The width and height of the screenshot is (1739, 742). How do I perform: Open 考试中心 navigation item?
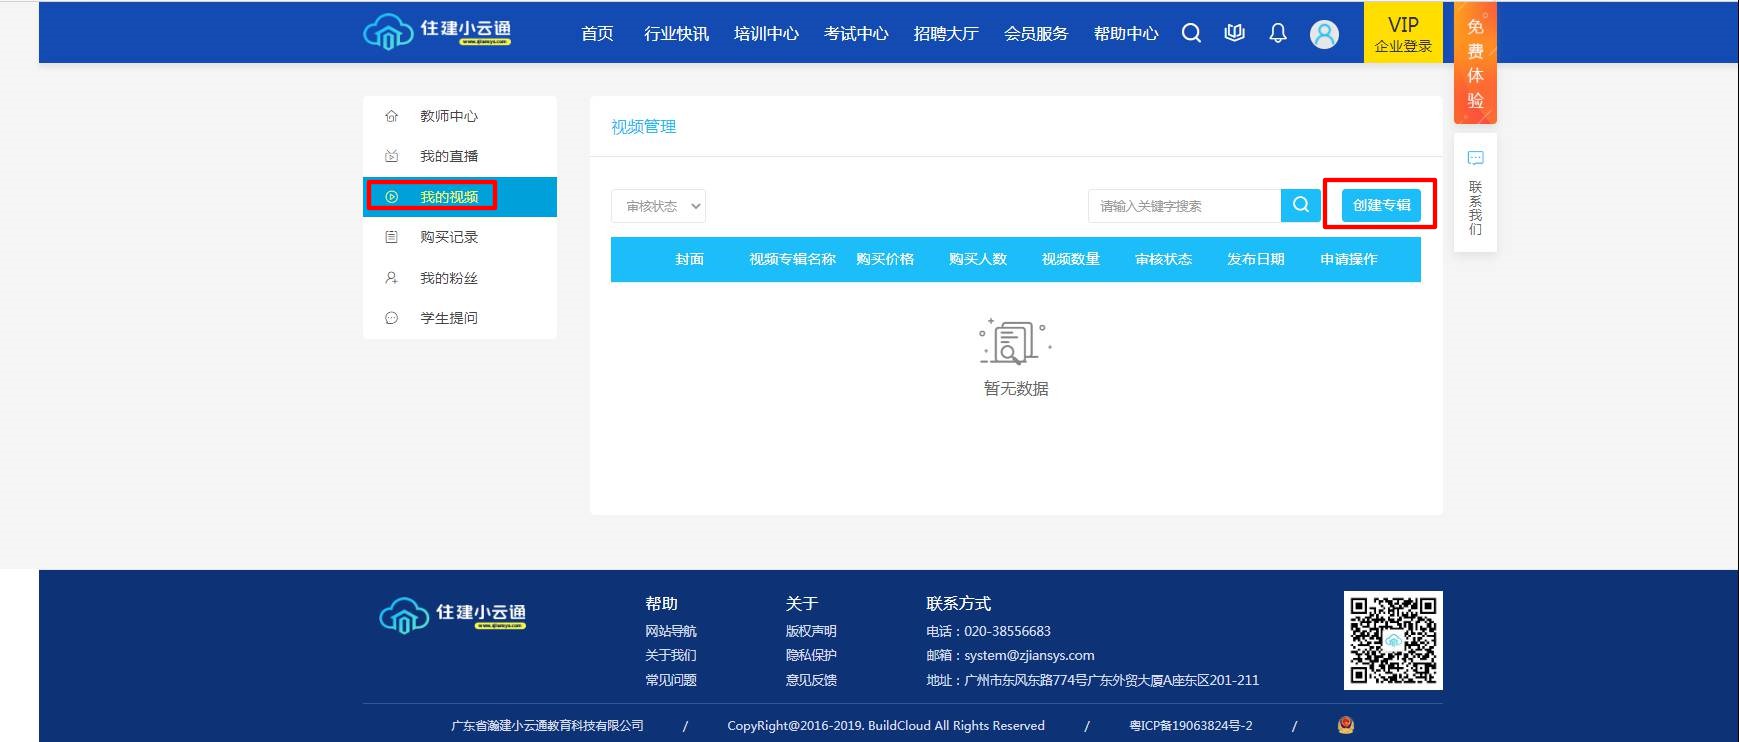(856, 34)
